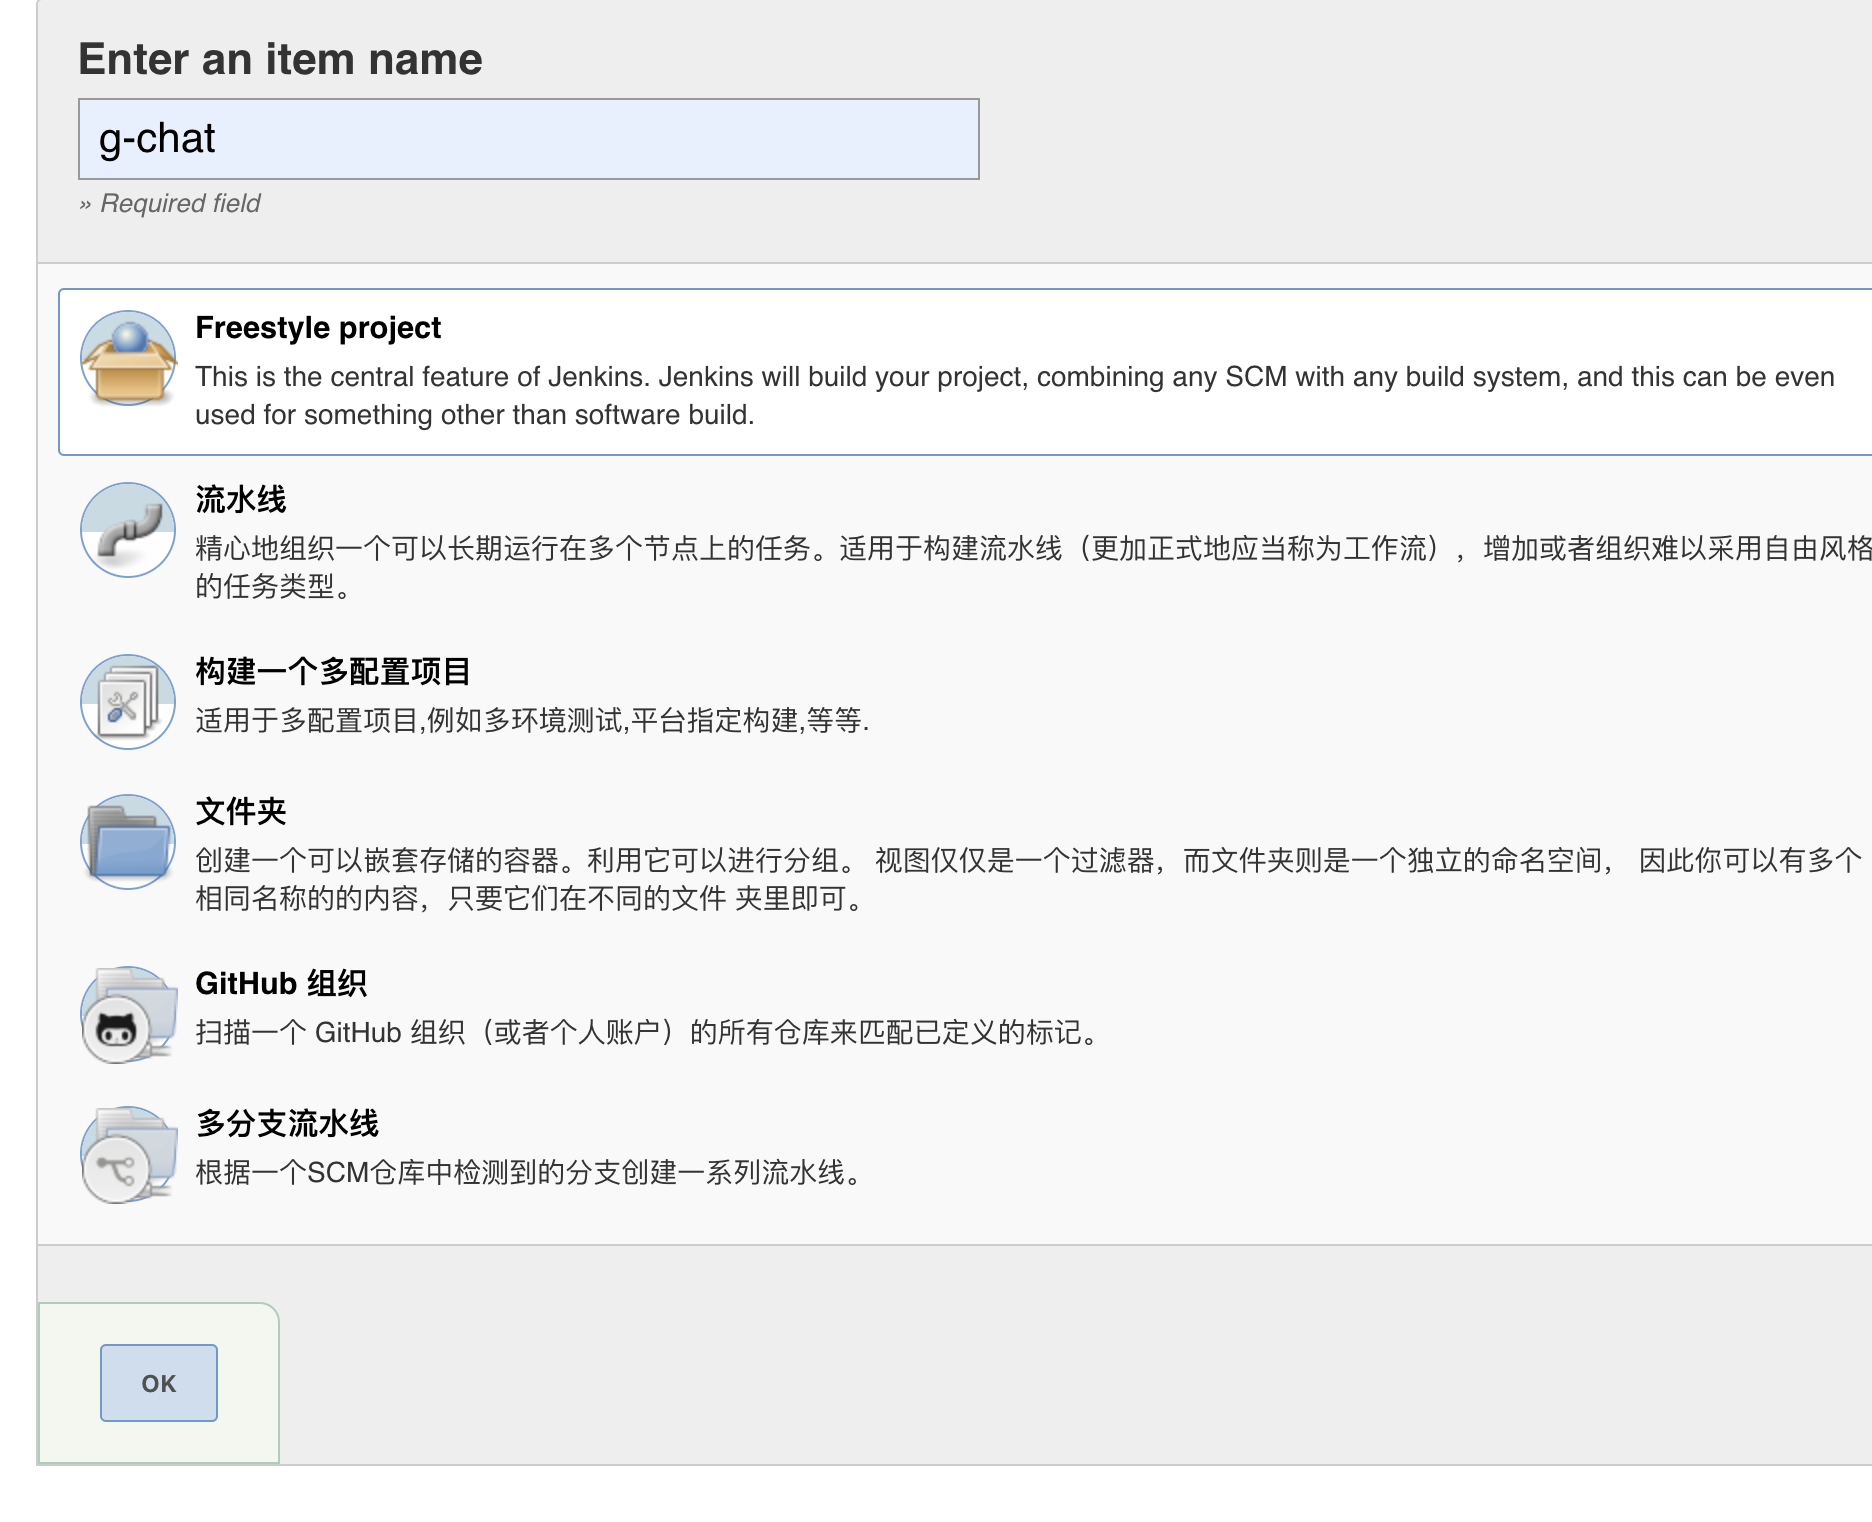Click the Required field hint text
The width and height of the screenshot is (1872, 1522).
(170, 204)
